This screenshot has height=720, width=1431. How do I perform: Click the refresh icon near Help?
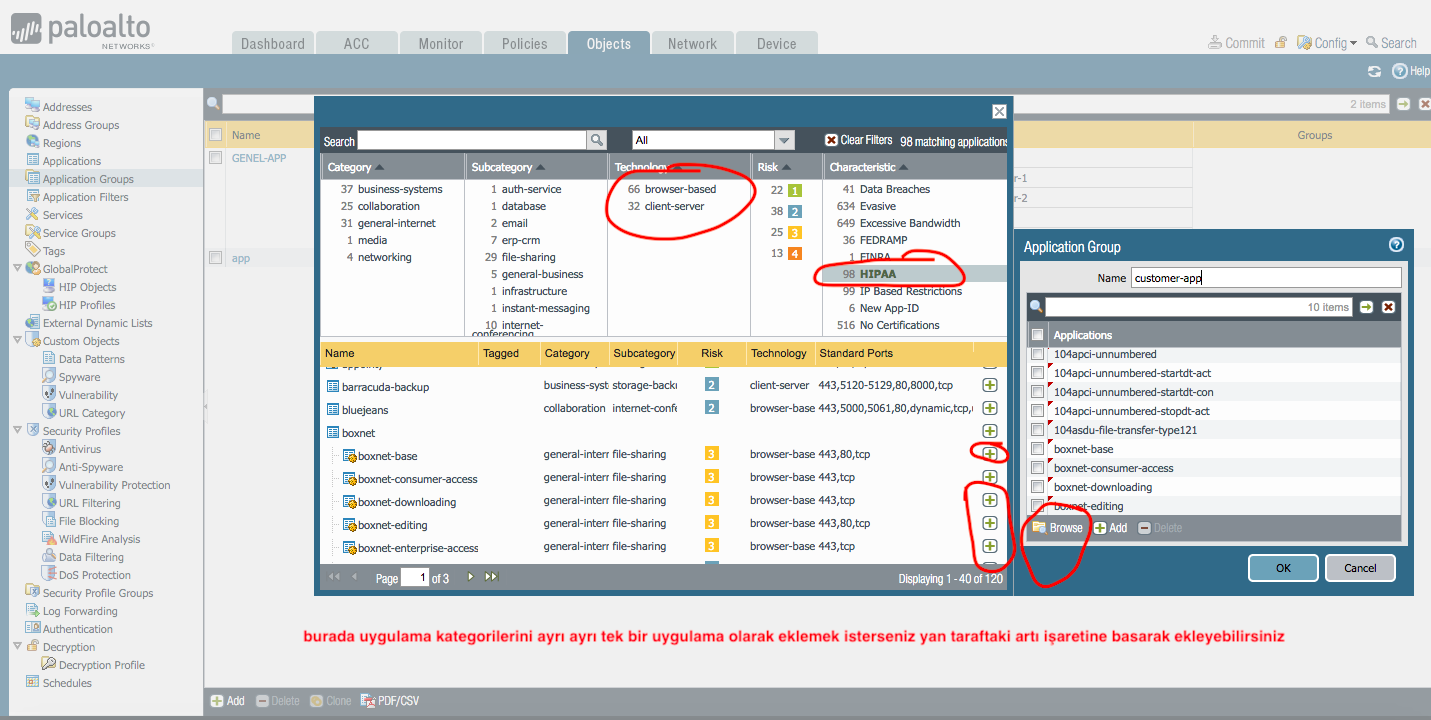(1374, 71)
